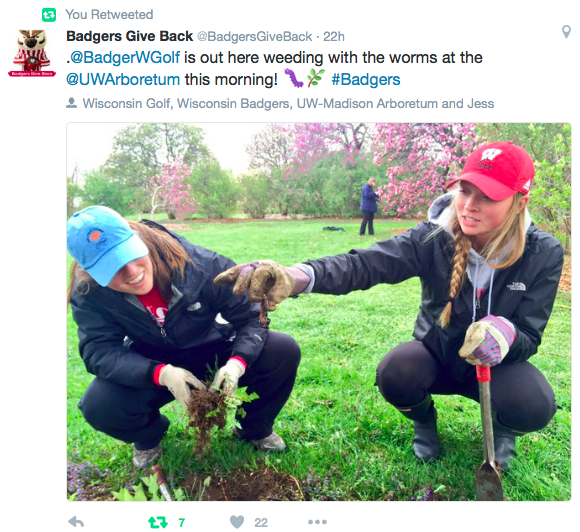Screen dimensions: 580x532
Task: Undo the retweet via green retweet icon
Action: [158, 522]
